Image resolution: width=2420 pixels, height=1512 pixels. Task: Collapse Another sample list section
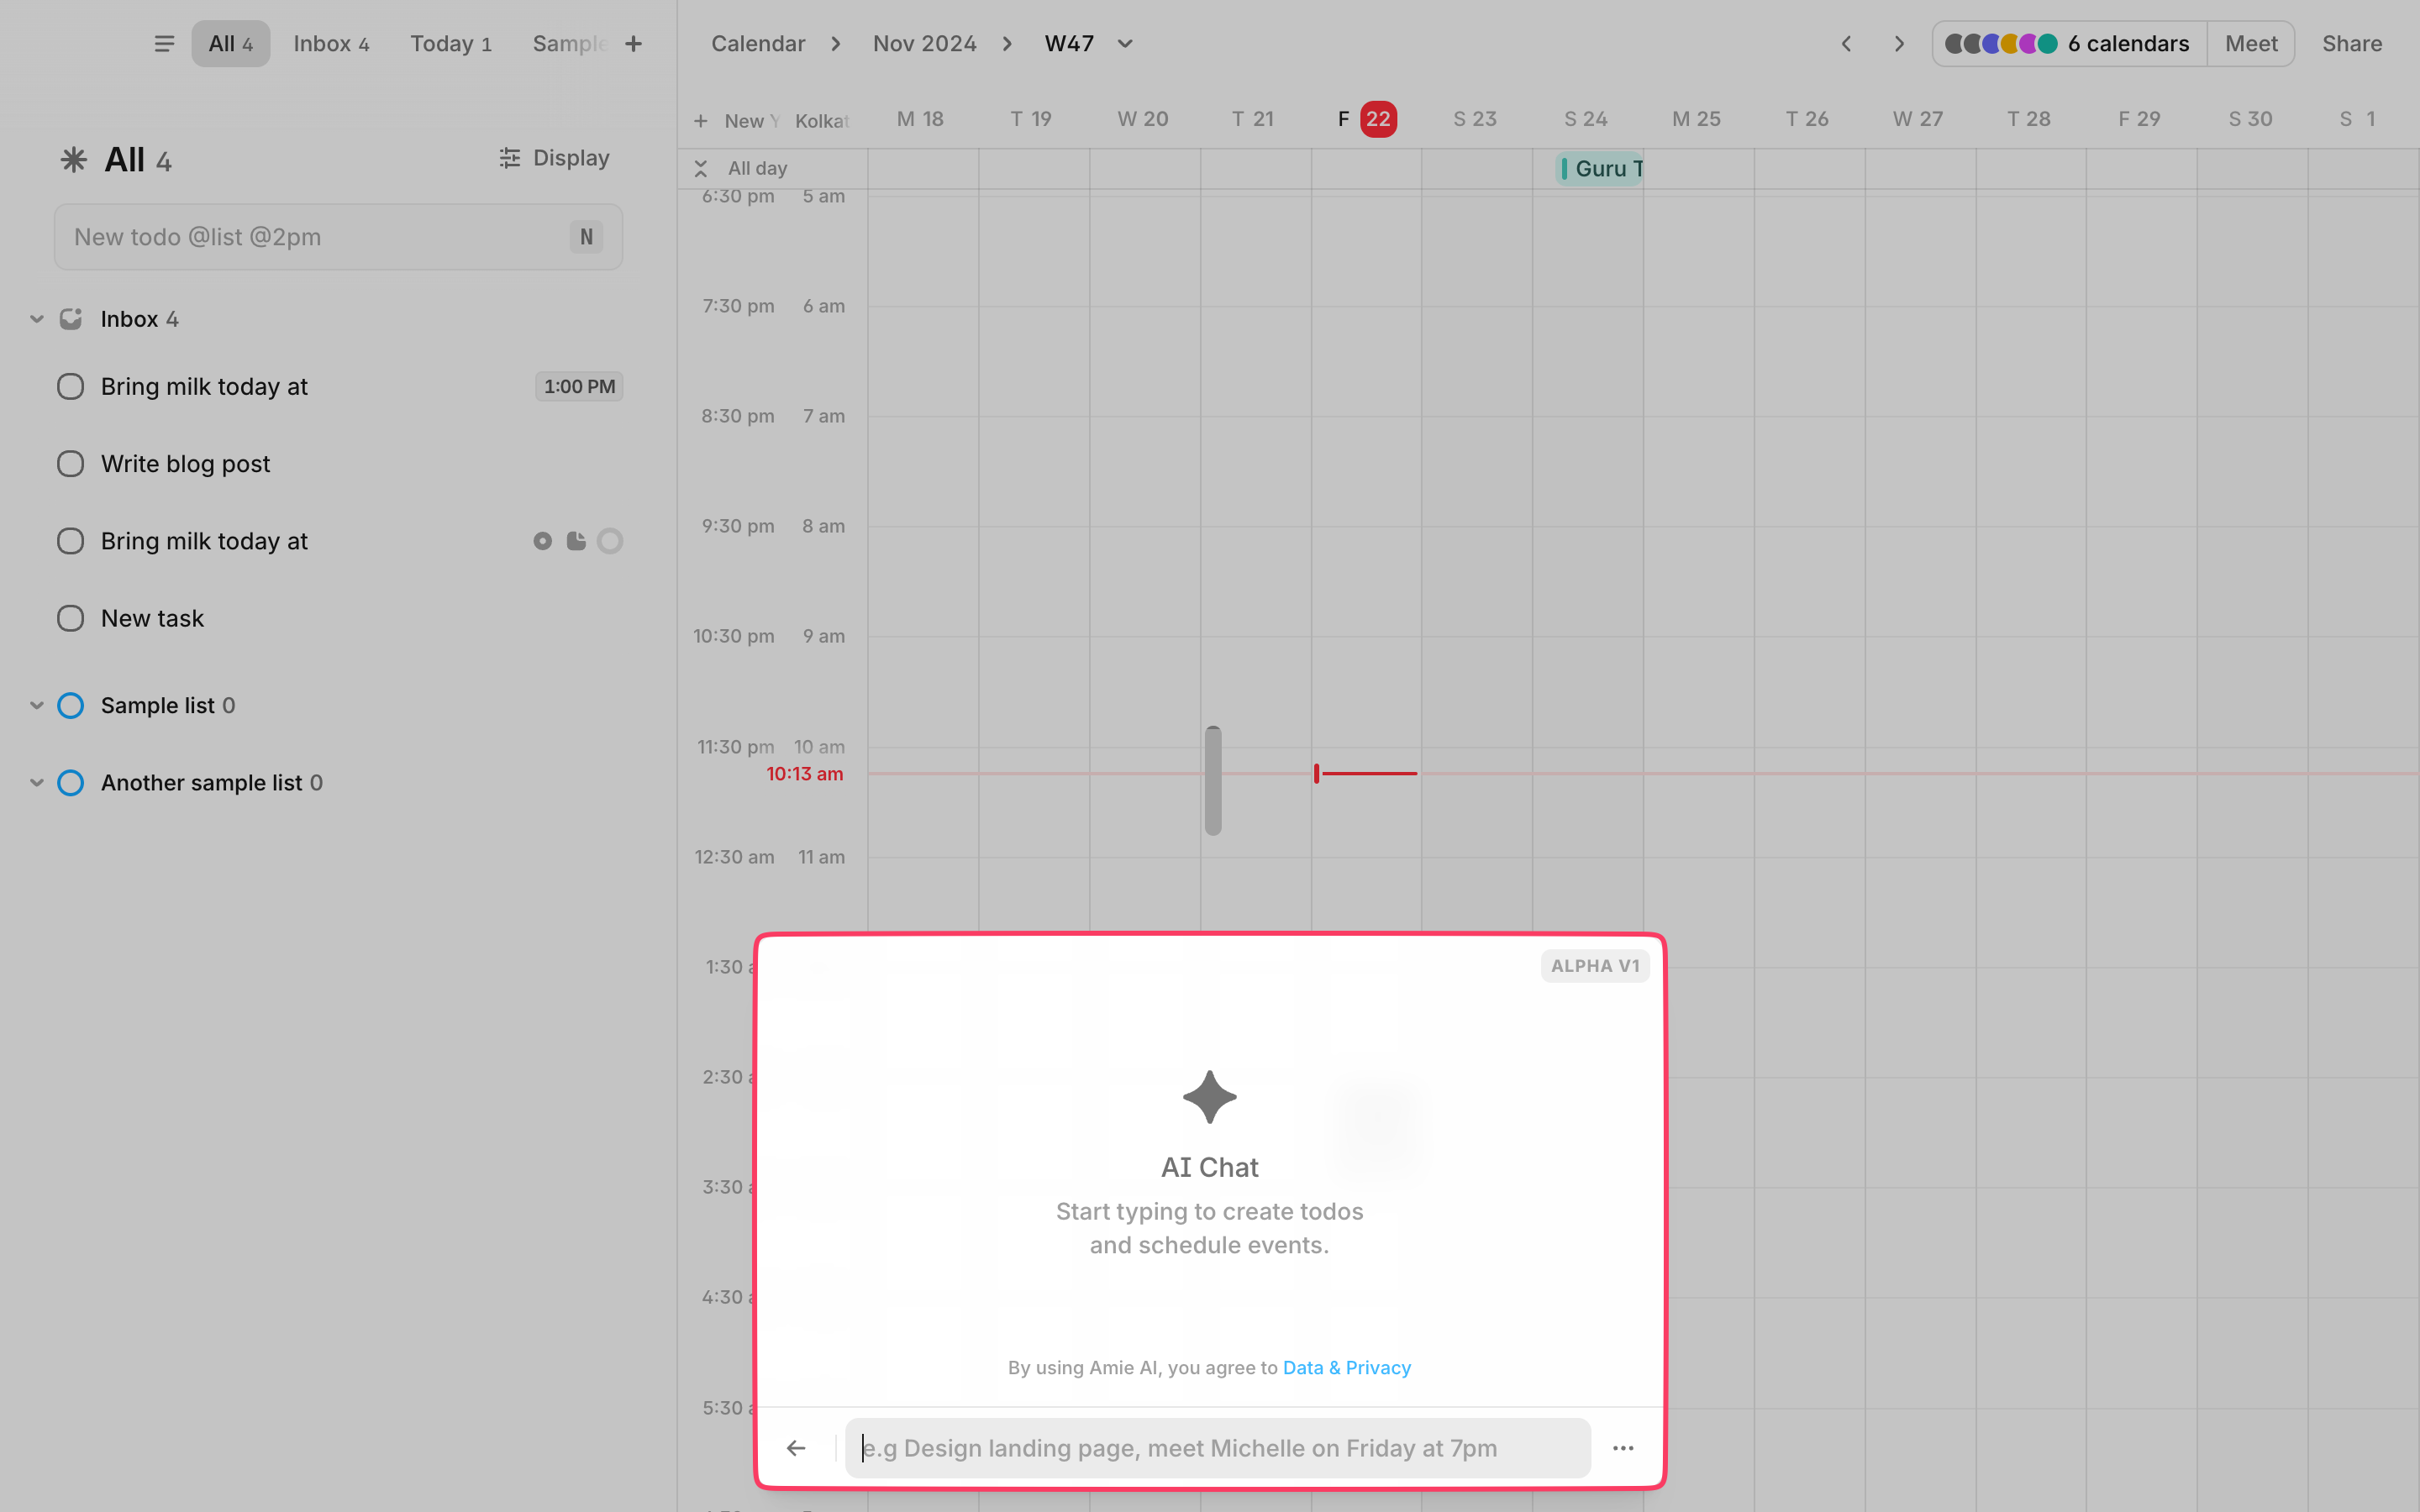pos(37,783)
